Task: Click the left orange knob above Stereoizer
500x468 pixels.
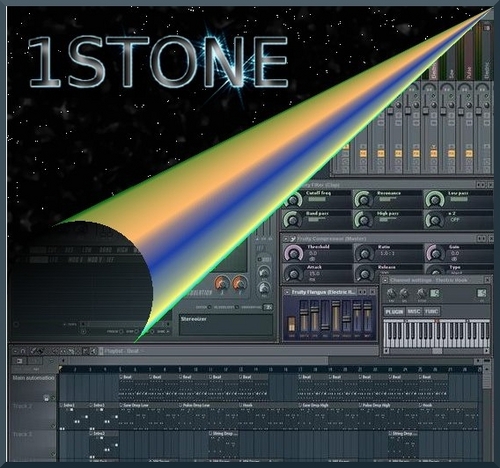Action: tap(221, 283)
